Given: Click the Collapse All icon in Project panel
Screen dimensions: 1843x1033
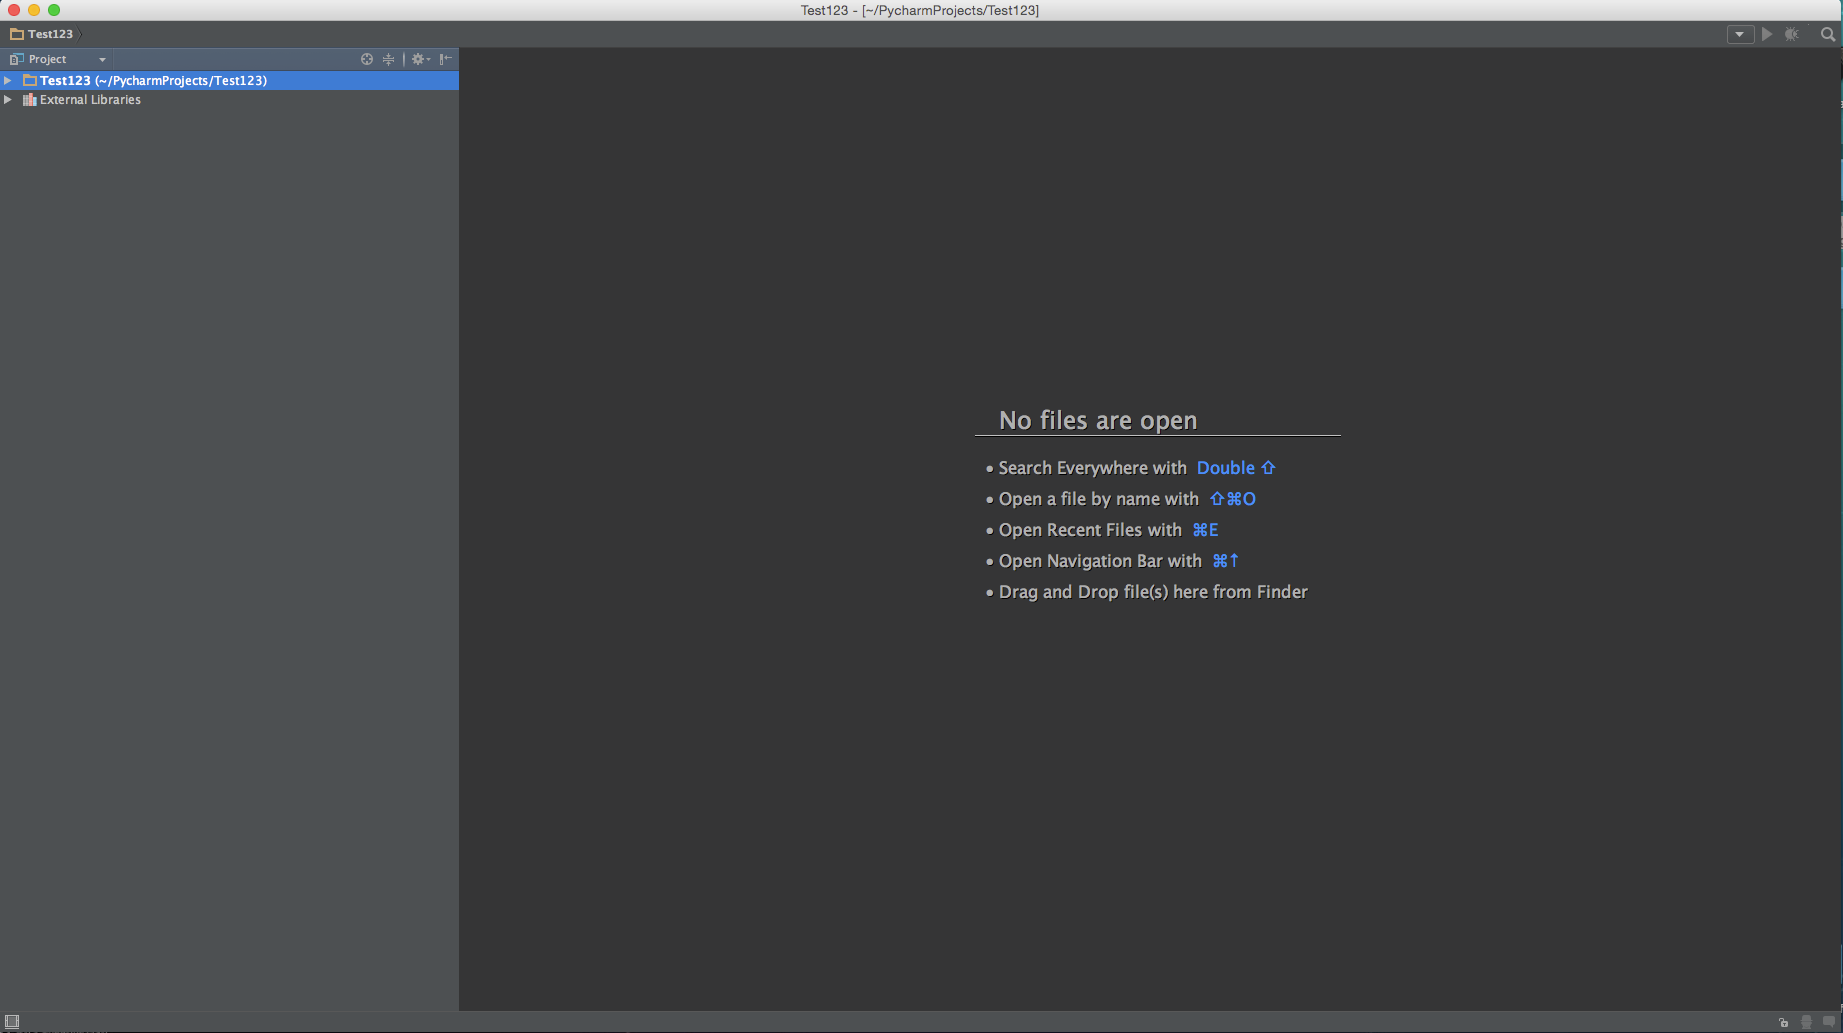Looking at the screenshot, I should [388, 59].
